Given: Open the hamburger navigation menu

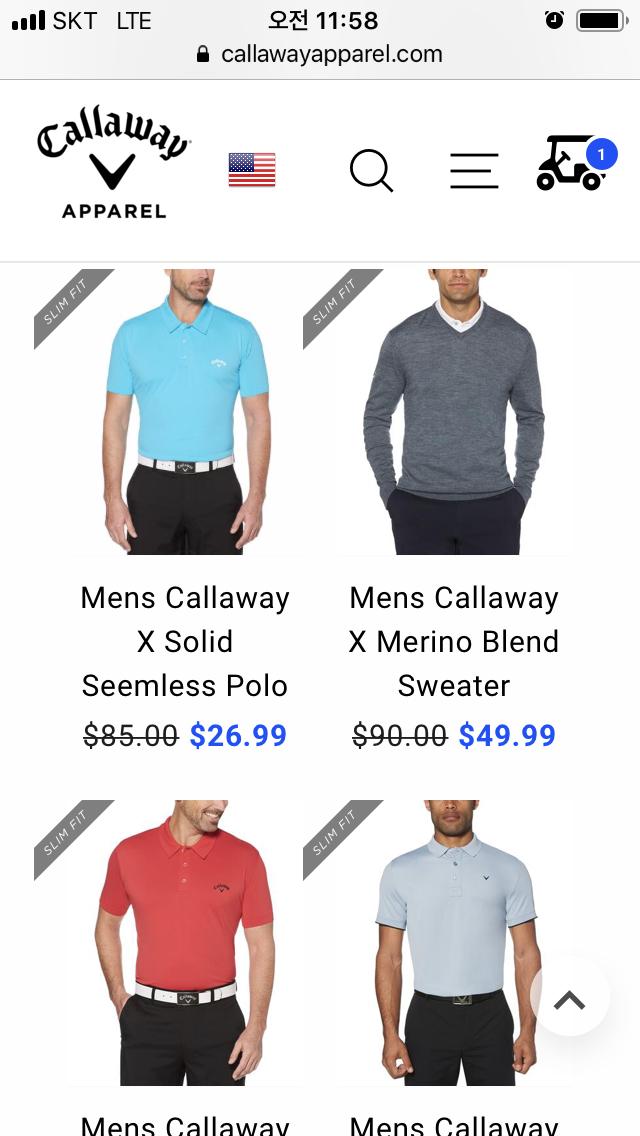Looking at the screenshot, I should pos(474,171).
